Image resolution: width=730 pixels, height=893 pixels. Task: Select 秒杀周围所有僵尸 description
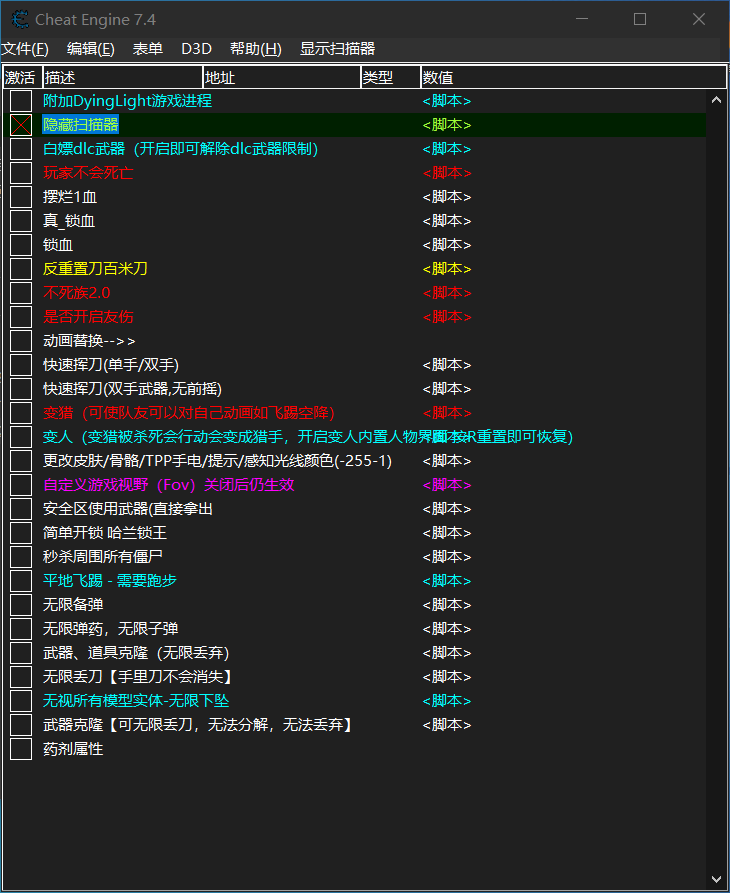(103, 556)
